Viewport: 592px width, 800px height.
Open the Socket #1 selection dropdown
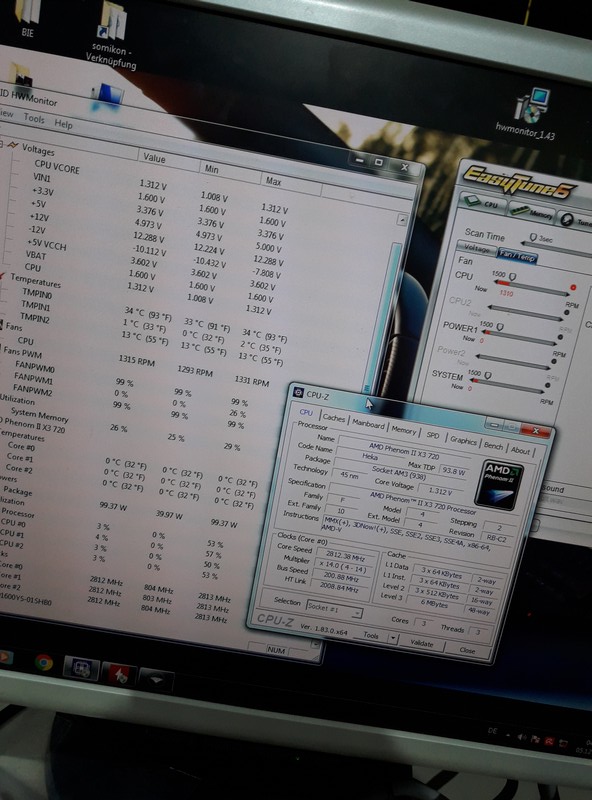click(334, 609)
